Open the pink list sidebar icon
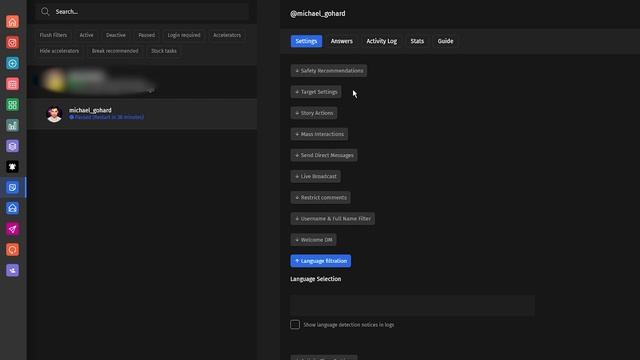 pyautogui.click(x=12, y=84)
